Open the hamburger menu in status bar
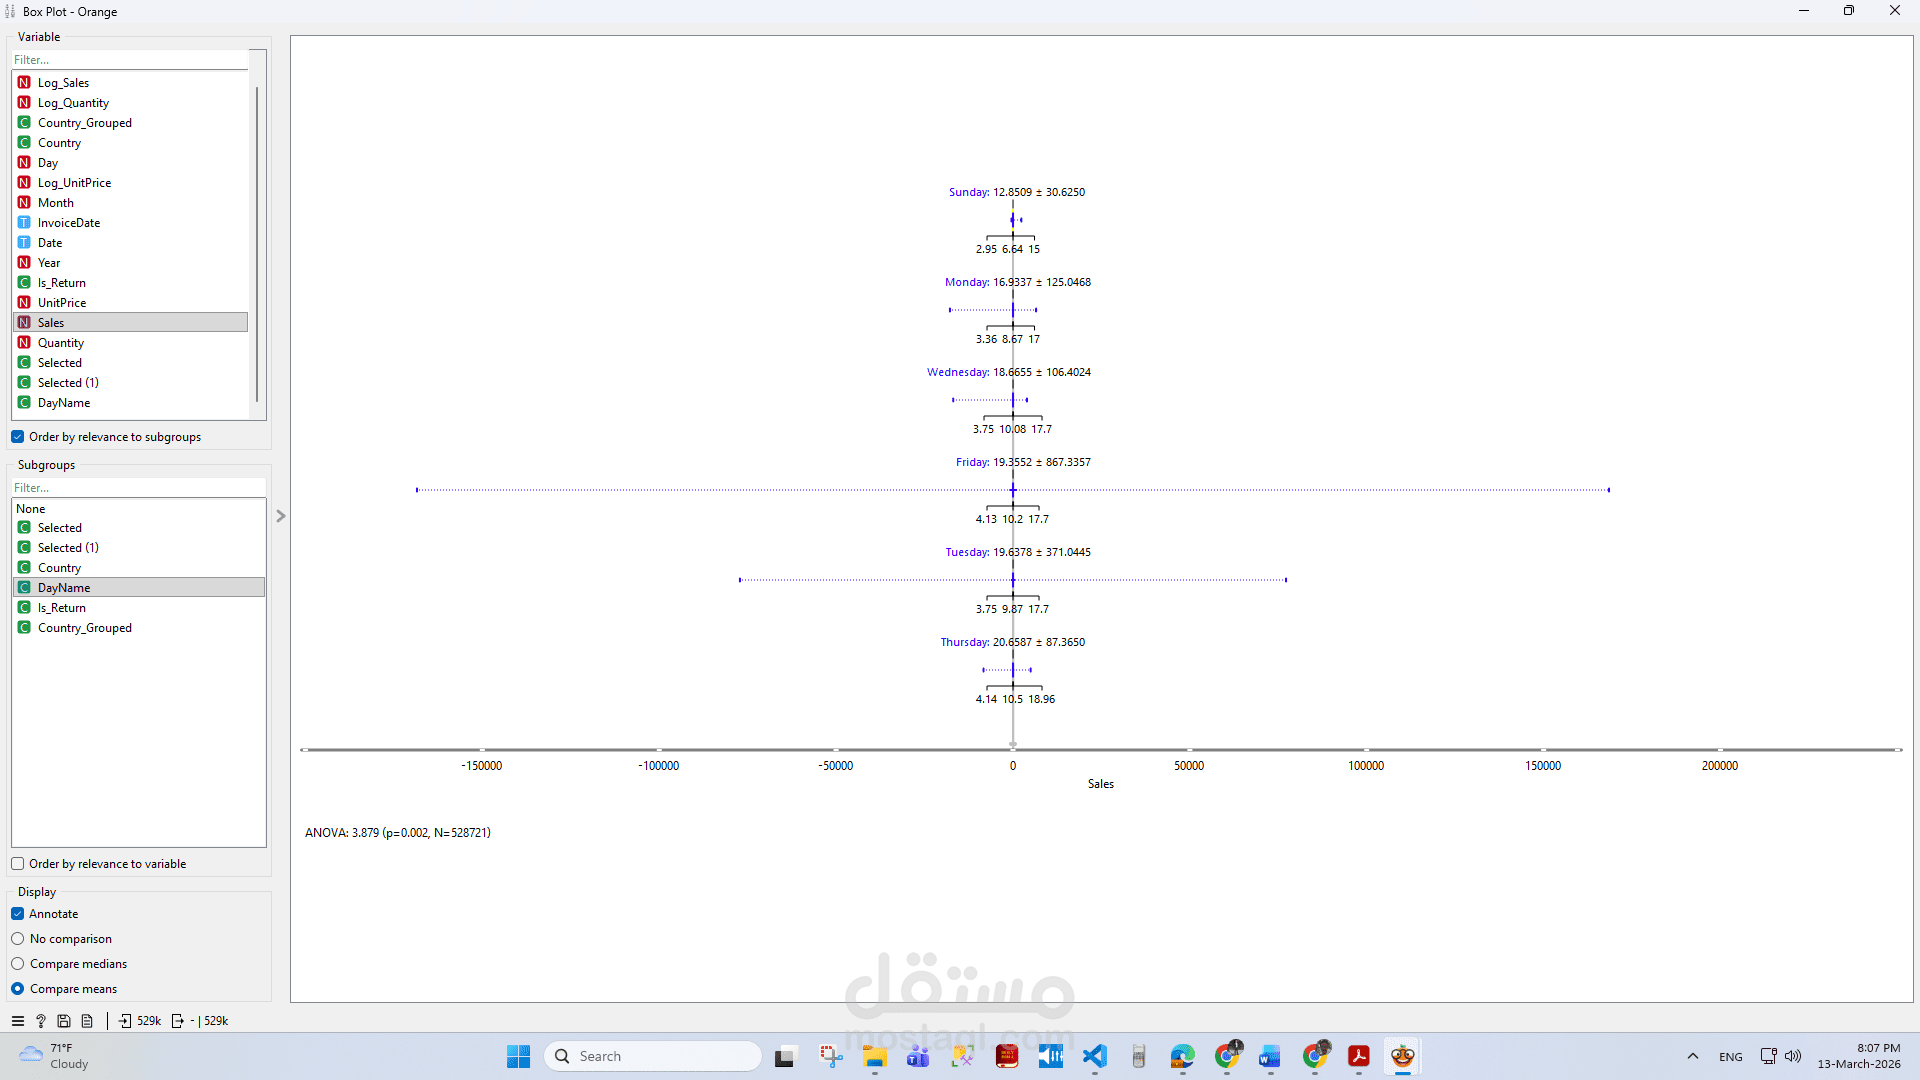 17,1021
